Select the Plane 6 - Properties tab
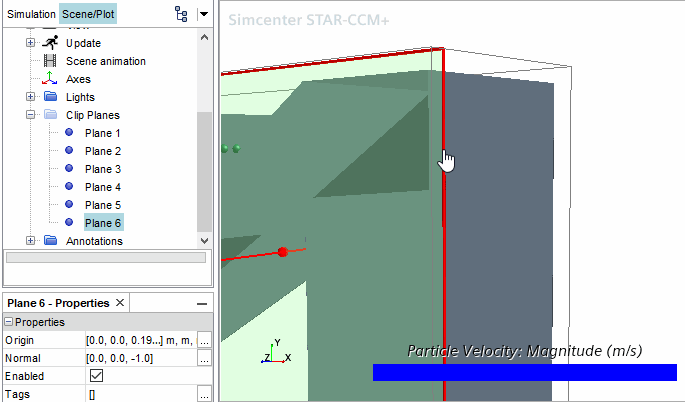Screen dimensions: 685x402 [59, 303]
